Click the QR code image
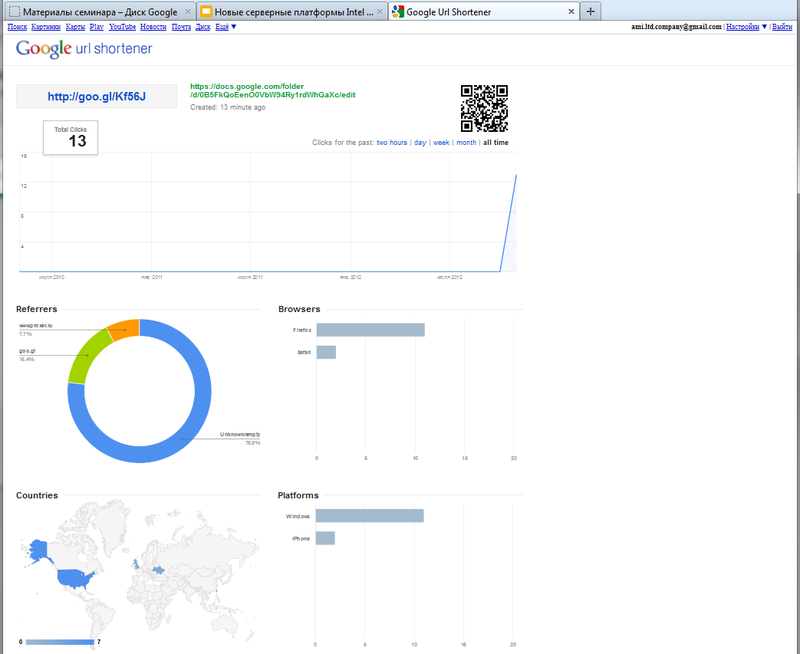This screenshot has height=654, width=800. pos(484,108)
